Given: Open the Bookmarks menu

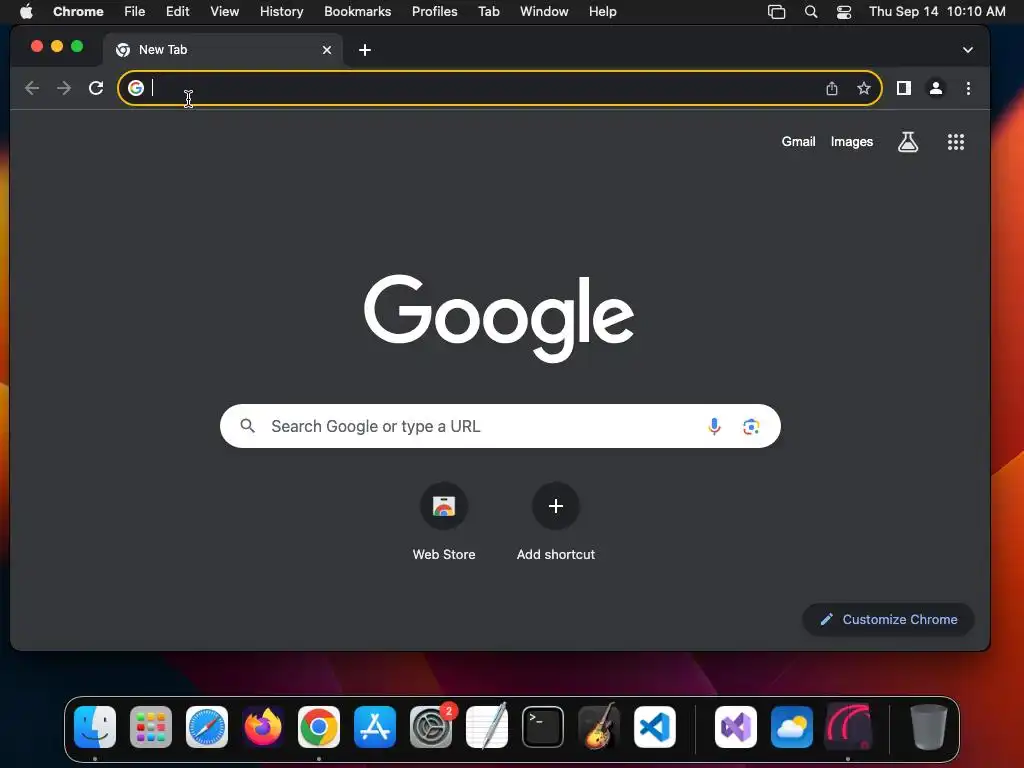Looking at the screenshot, I should click(357, 12).
